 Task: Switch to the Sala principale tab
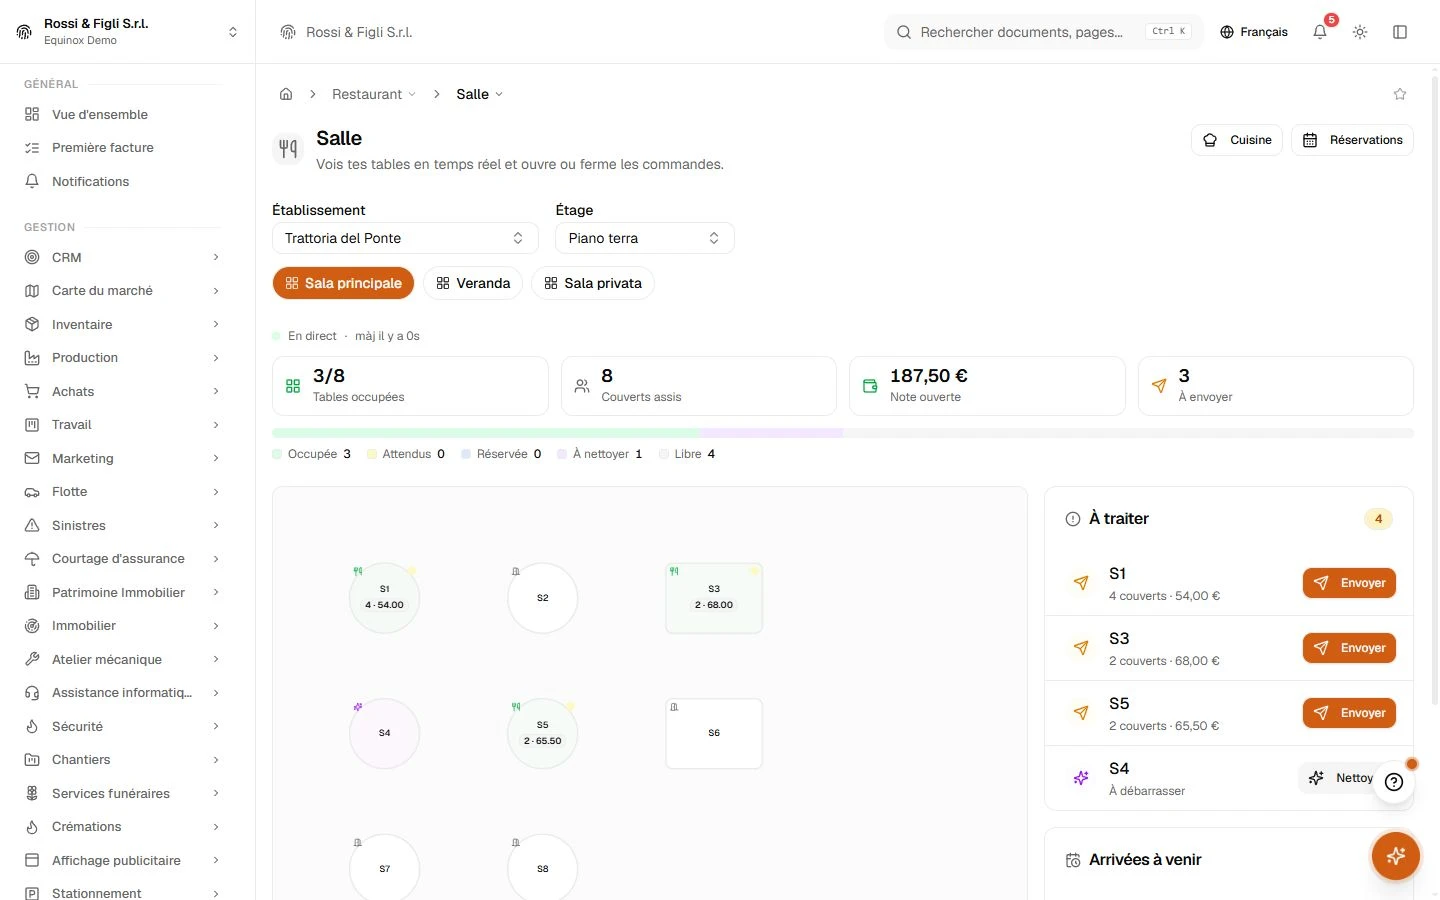coord(343,283)
